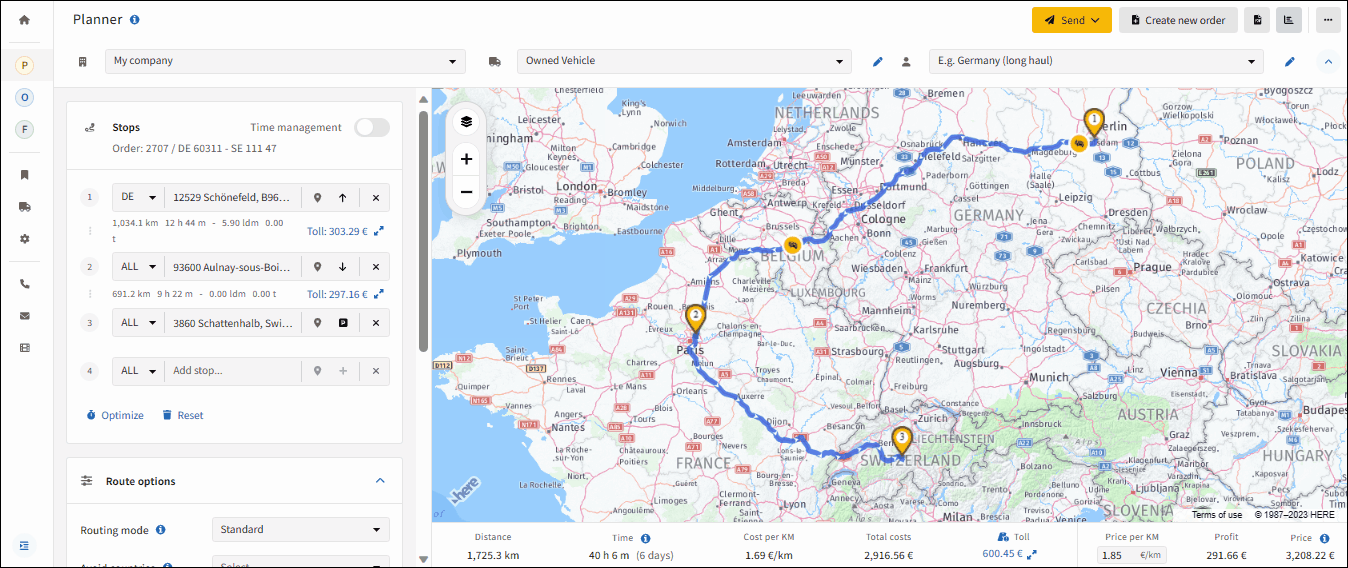Click the Toll: 303.29 € link
Viewport: 1348px width, 568px height.
(337, 231)
